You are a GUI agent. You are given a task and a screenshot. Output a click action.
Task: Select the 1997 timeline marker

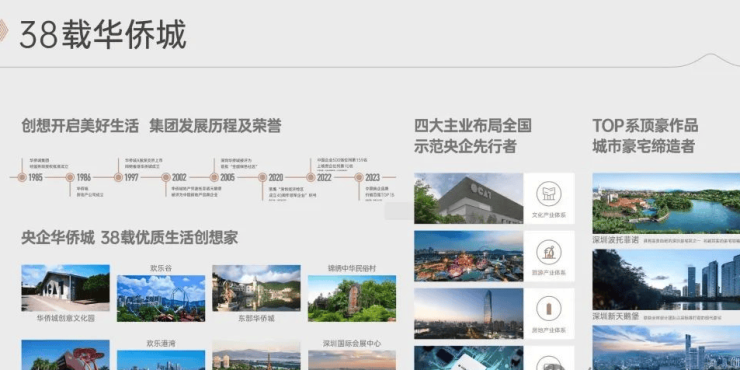118,177
